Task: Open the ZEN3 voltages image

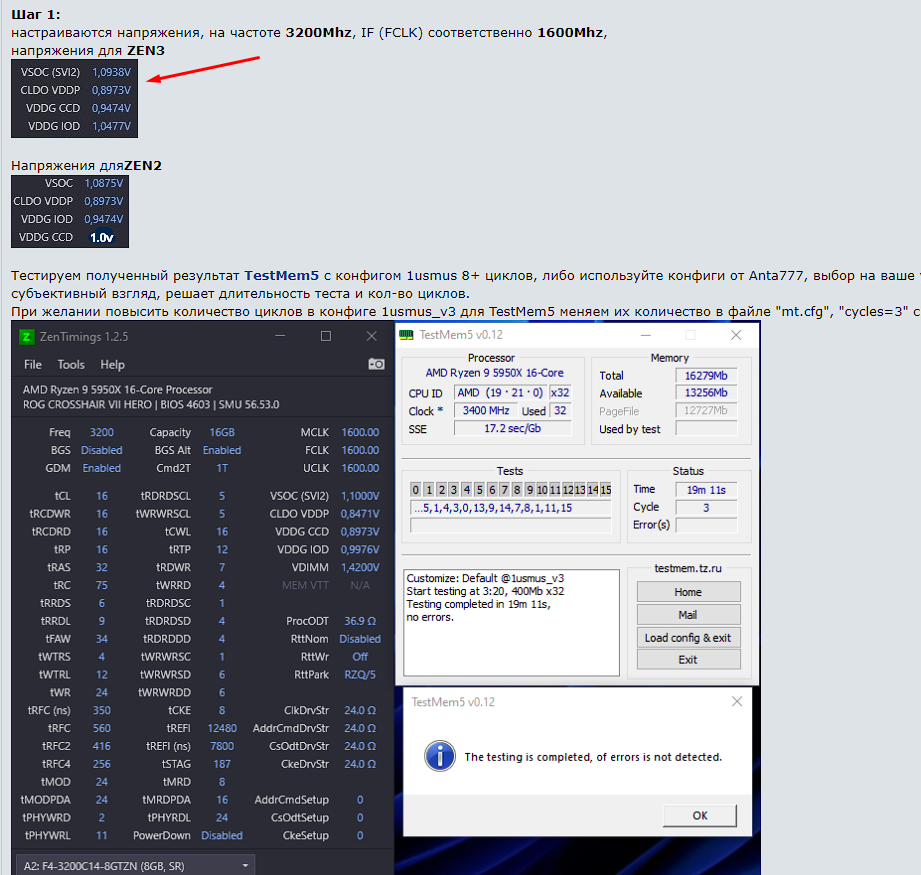Action: pyautogui.click(x=75, y=99)
